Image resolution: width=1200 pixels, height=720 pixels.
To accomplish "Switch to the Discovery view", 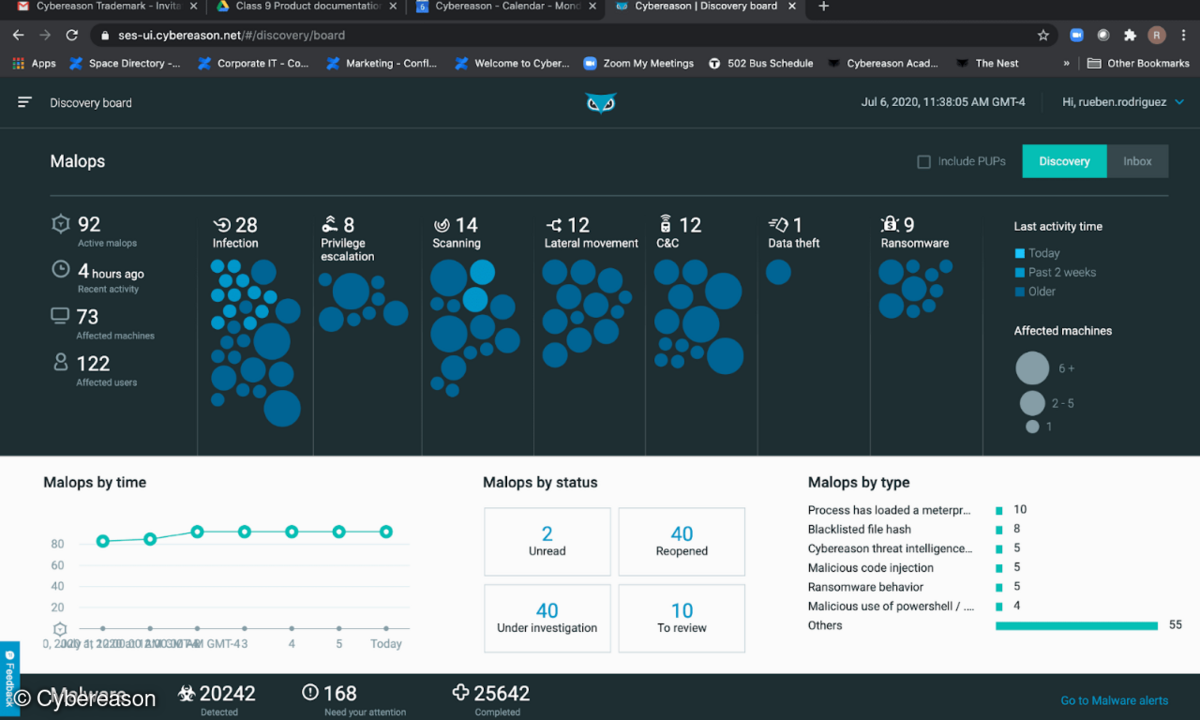I will click(1064, 161).
